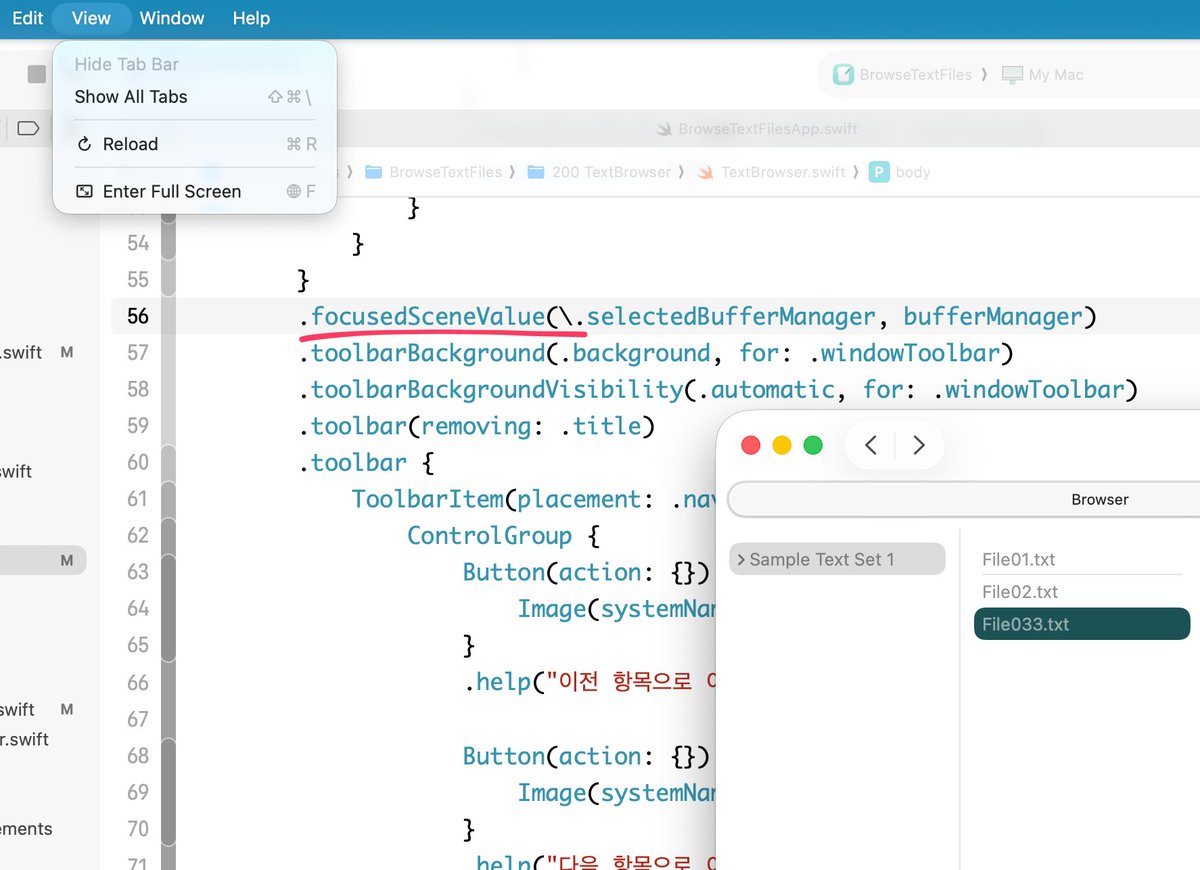Click line number 60 in gutter
The width and height of the screenshot is (1200, 870).
coord(138,462)
